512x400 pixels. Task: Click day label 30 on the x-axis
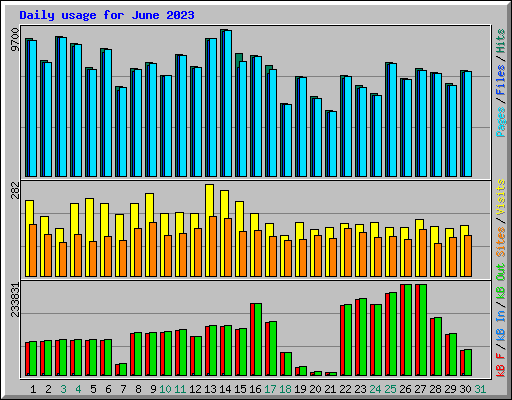coord(465,389)
